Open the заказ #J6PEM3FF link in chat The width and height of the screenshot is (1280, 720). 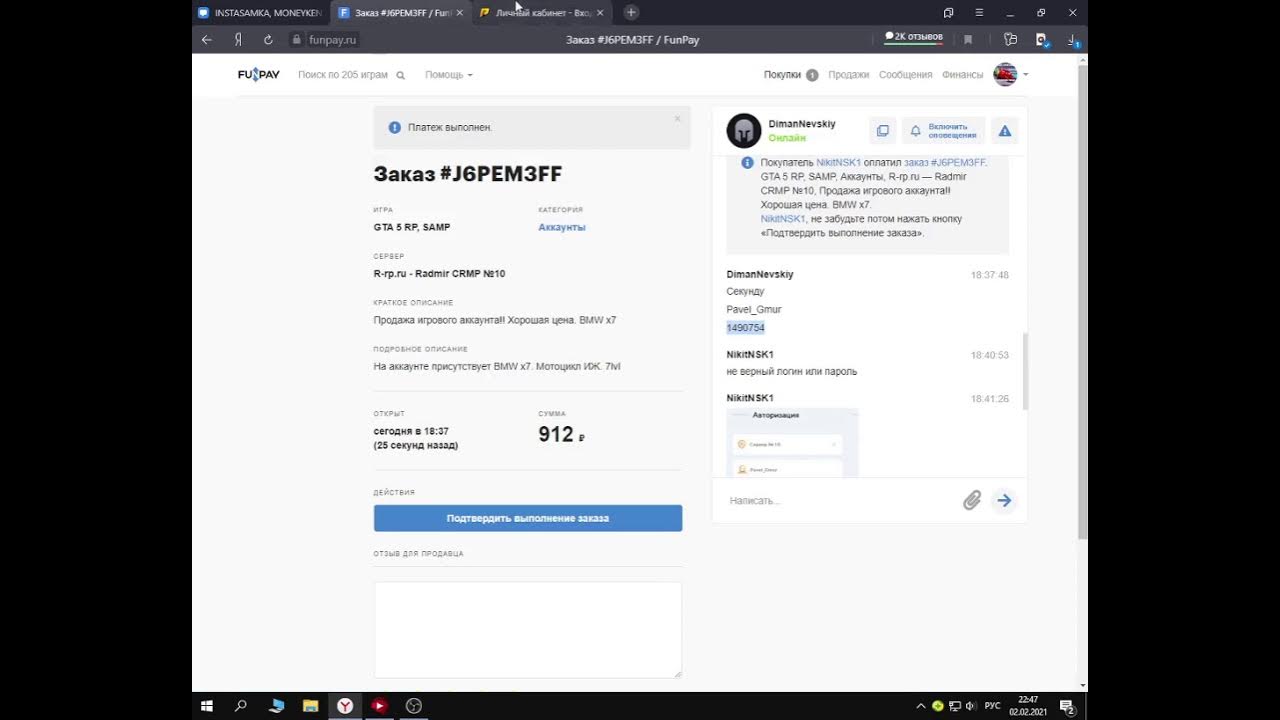[x=945, y=162]
